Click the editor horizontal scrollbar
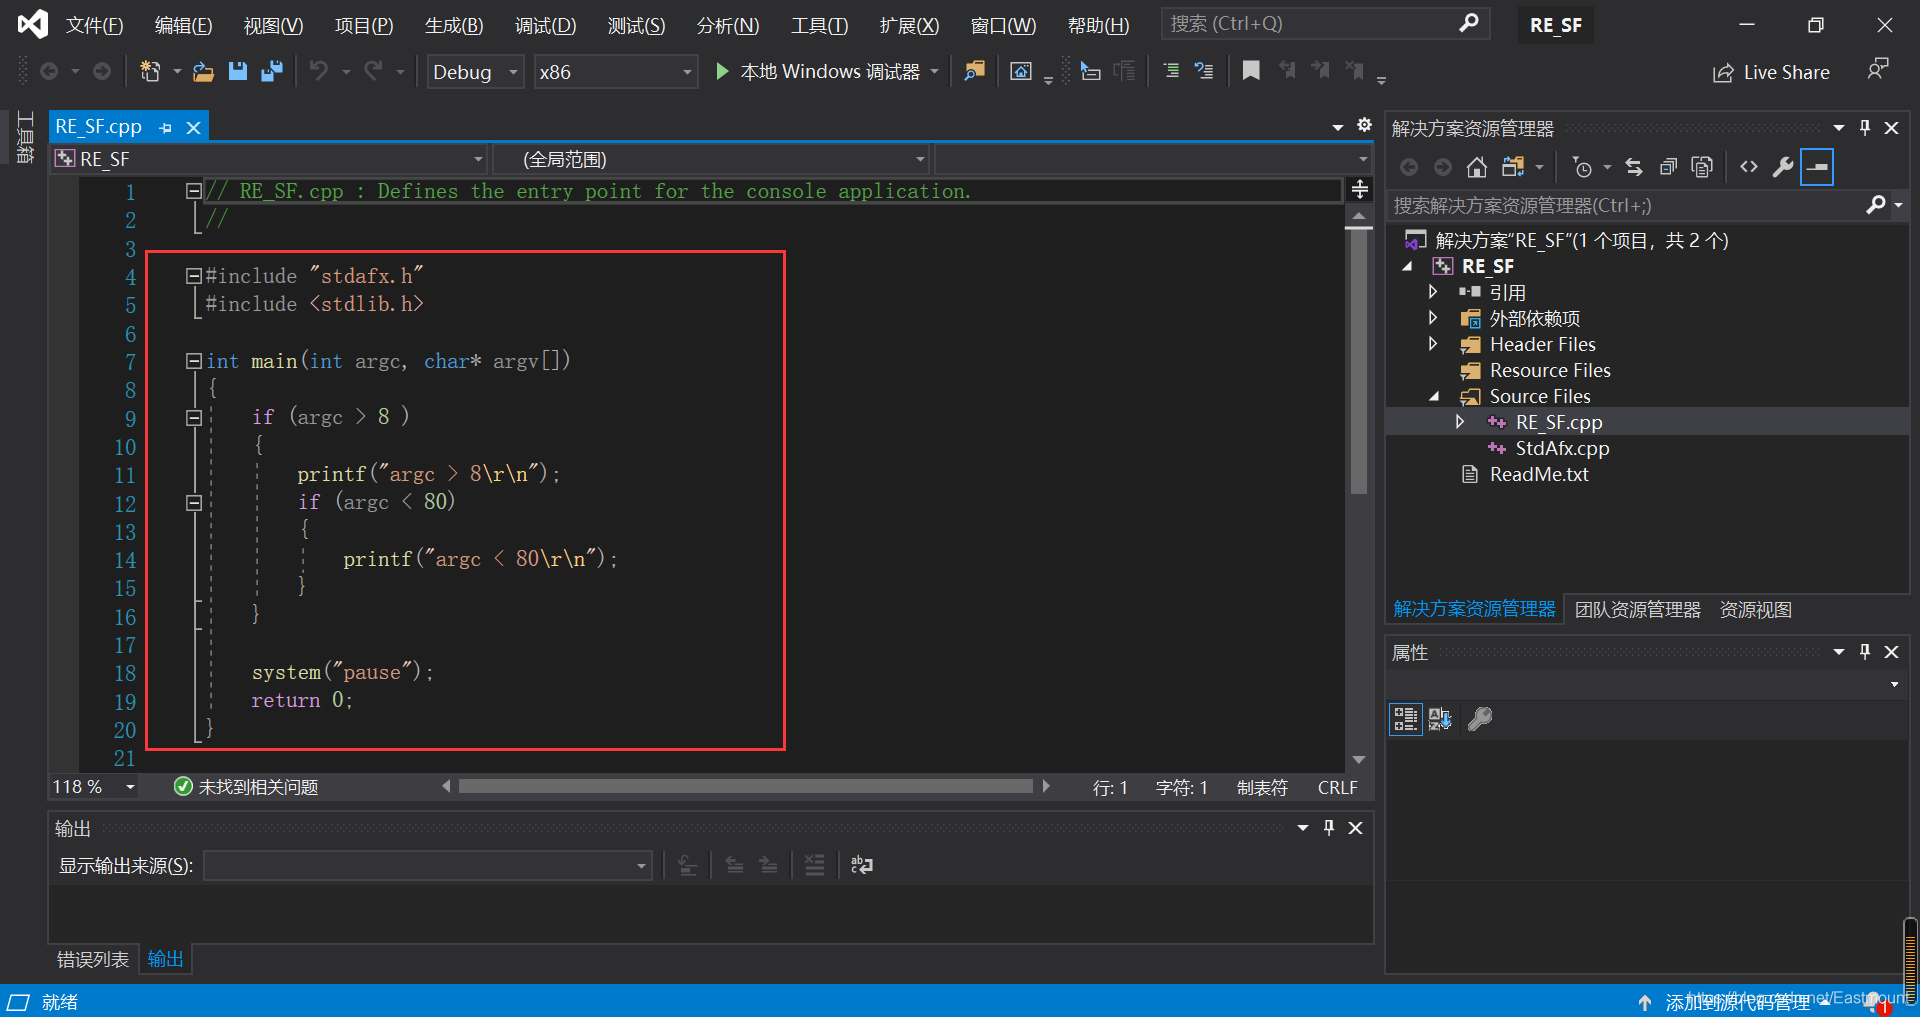 tap(745, 787)
